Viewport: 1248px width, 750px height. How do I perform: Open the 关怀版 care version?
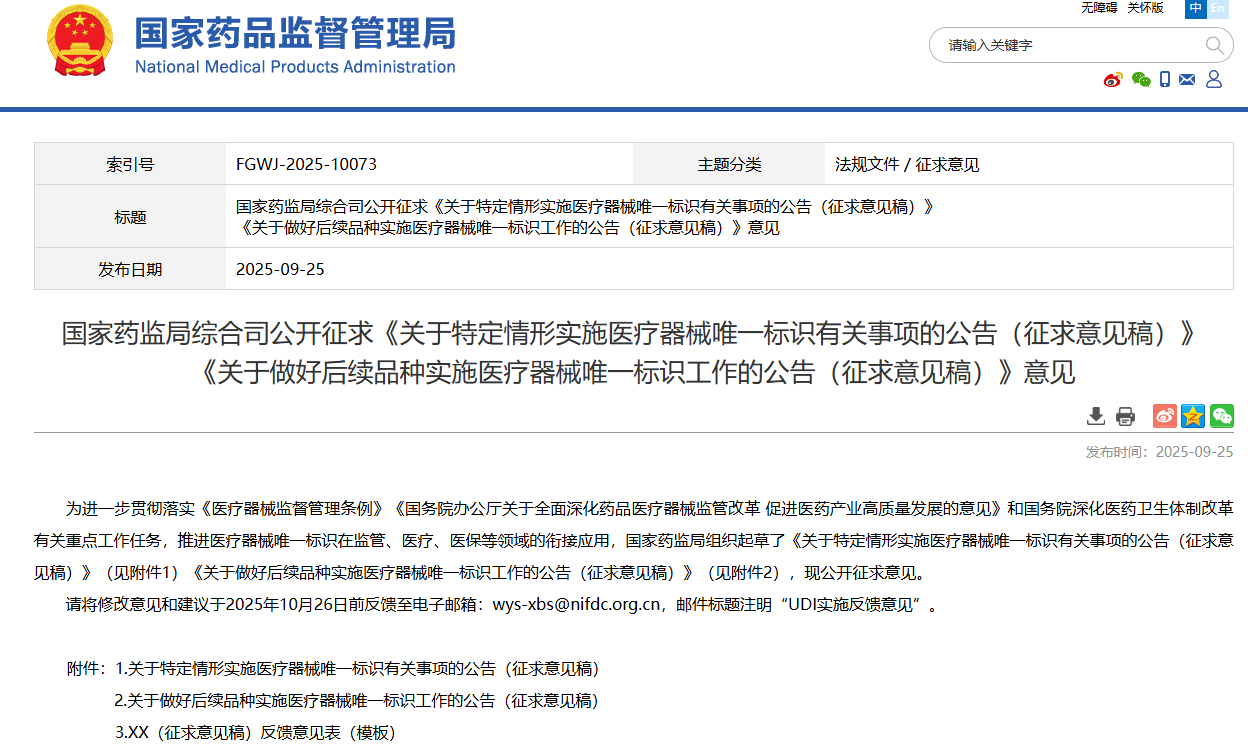pyautogui.click(x=1146, y=7)
